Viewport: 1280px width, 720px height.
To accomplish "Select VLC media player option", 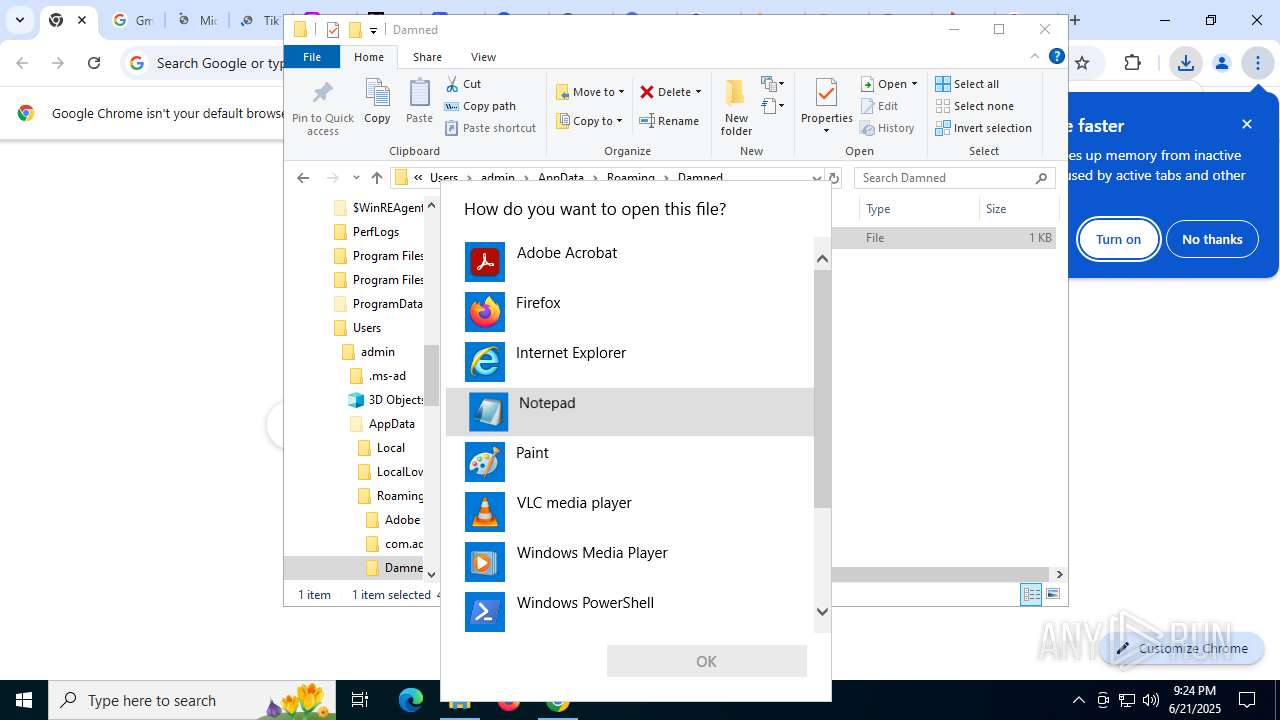I will (x=630, y=512).
